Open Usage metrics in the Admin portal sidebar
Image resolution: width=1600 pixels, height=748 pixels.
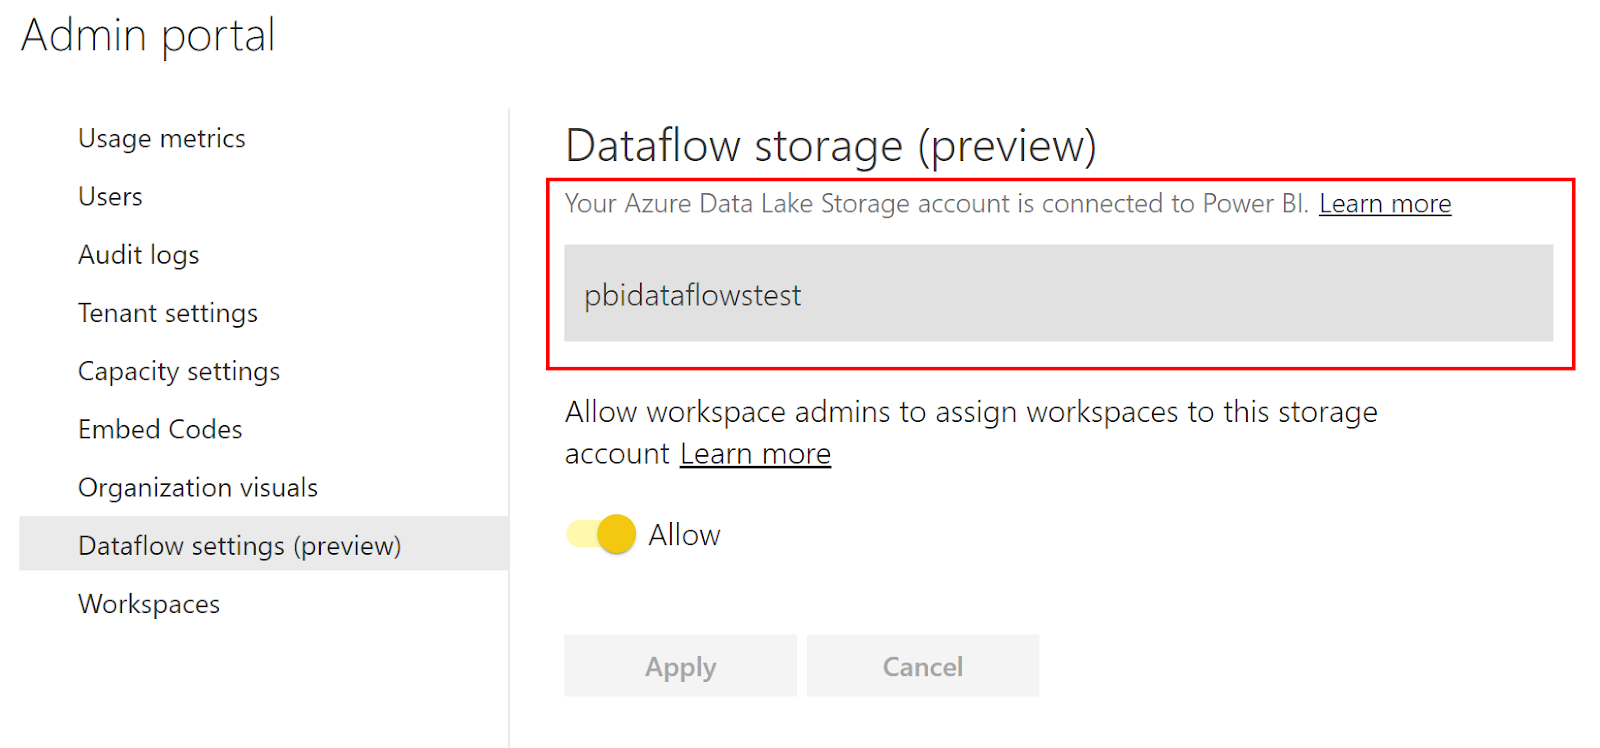(161, 138)
